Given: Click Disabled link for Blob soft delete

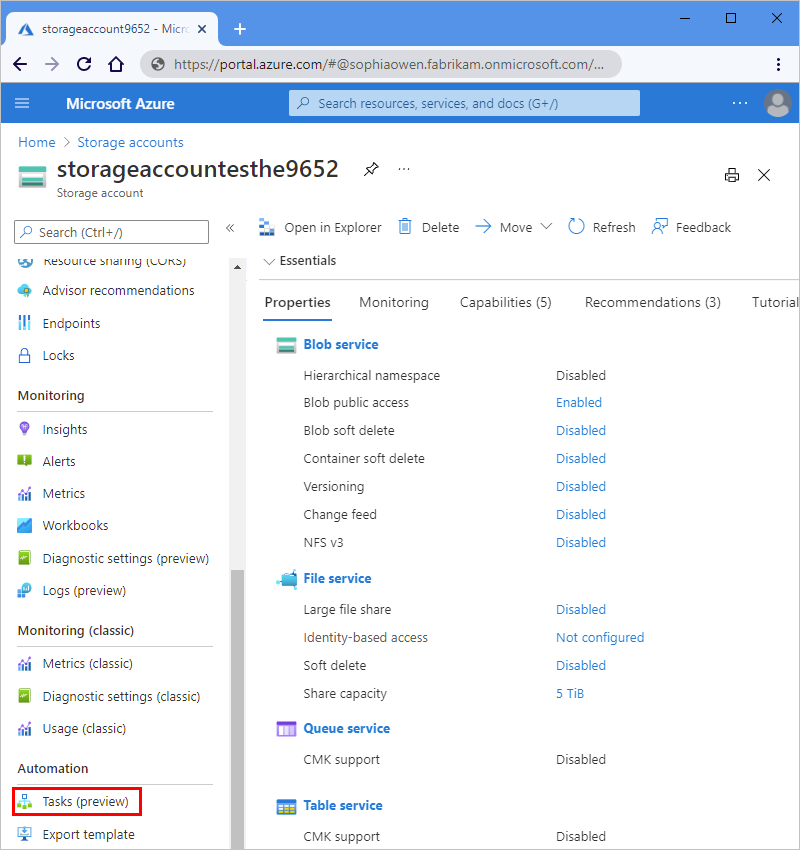Looking at the screenshot, I should pyautogui.click(x=581, y=430).
